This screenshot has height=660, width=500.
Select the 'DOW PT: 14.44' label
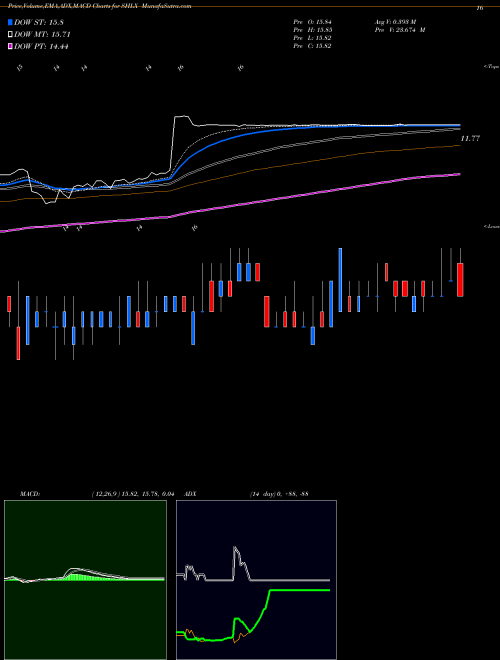coord(41,47)
